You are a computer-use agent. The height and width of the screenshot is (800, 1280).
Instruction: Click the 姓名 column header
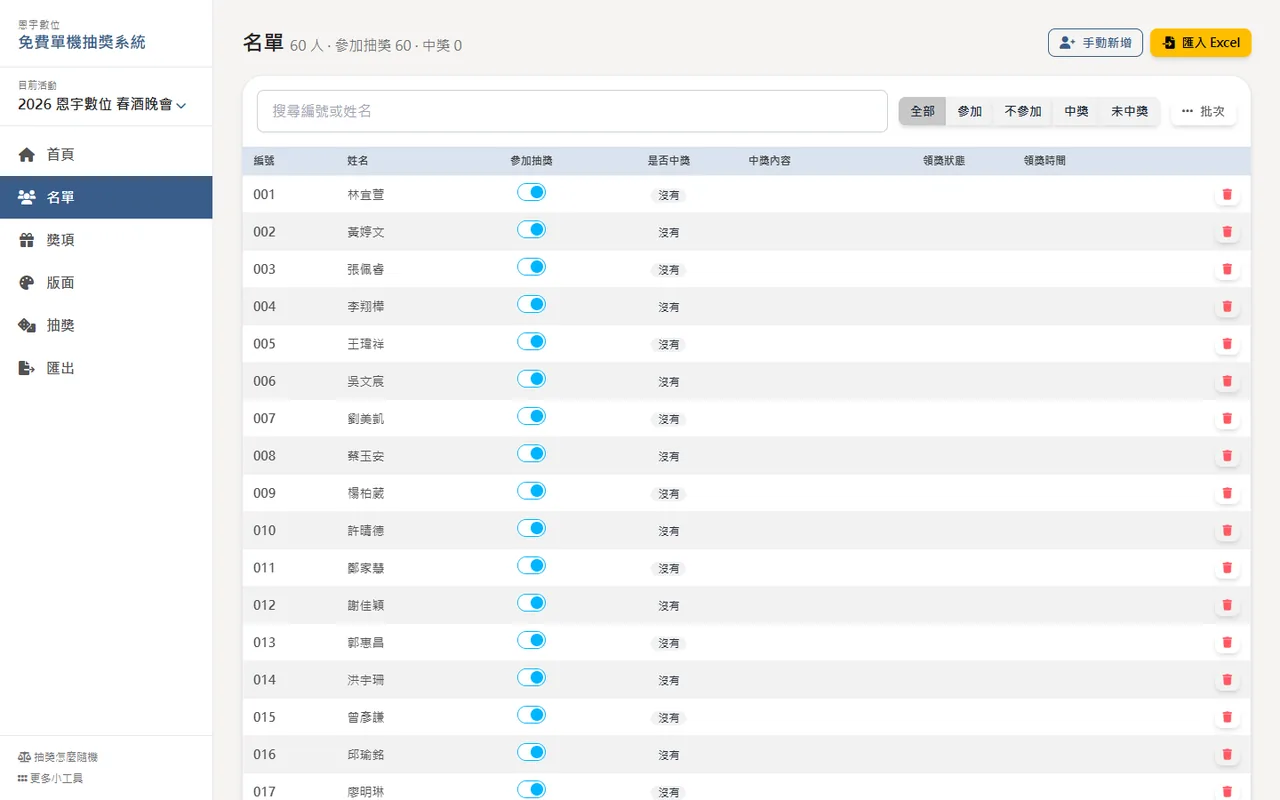[x=358, y=160]
